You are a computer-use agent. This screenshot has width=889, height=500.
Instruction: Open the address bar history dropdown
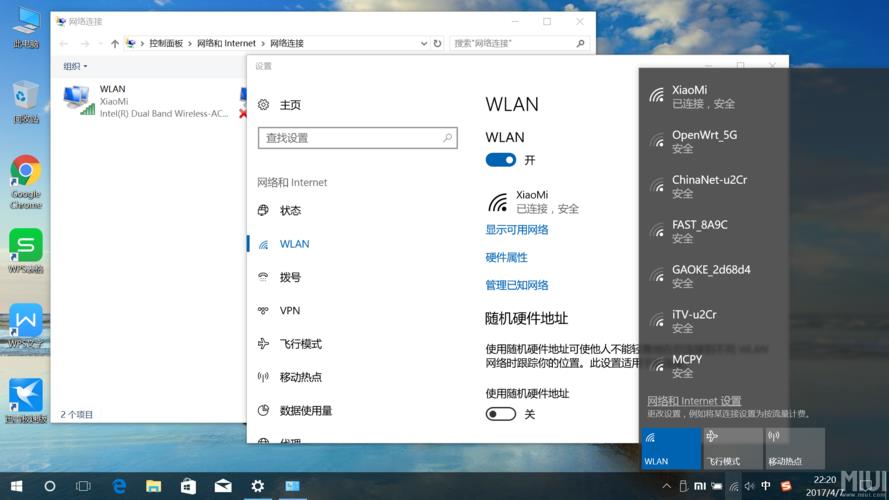coord(424,43)
